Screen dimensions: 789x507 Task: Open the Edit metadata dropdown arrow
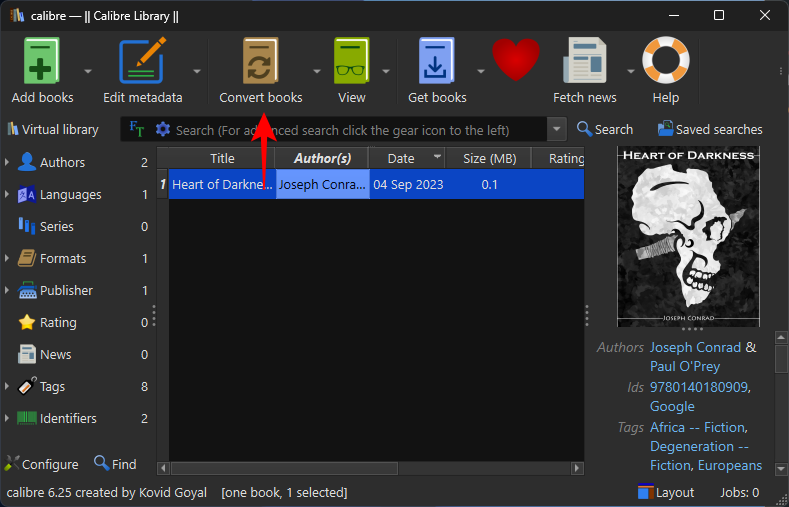click(197, 71)
